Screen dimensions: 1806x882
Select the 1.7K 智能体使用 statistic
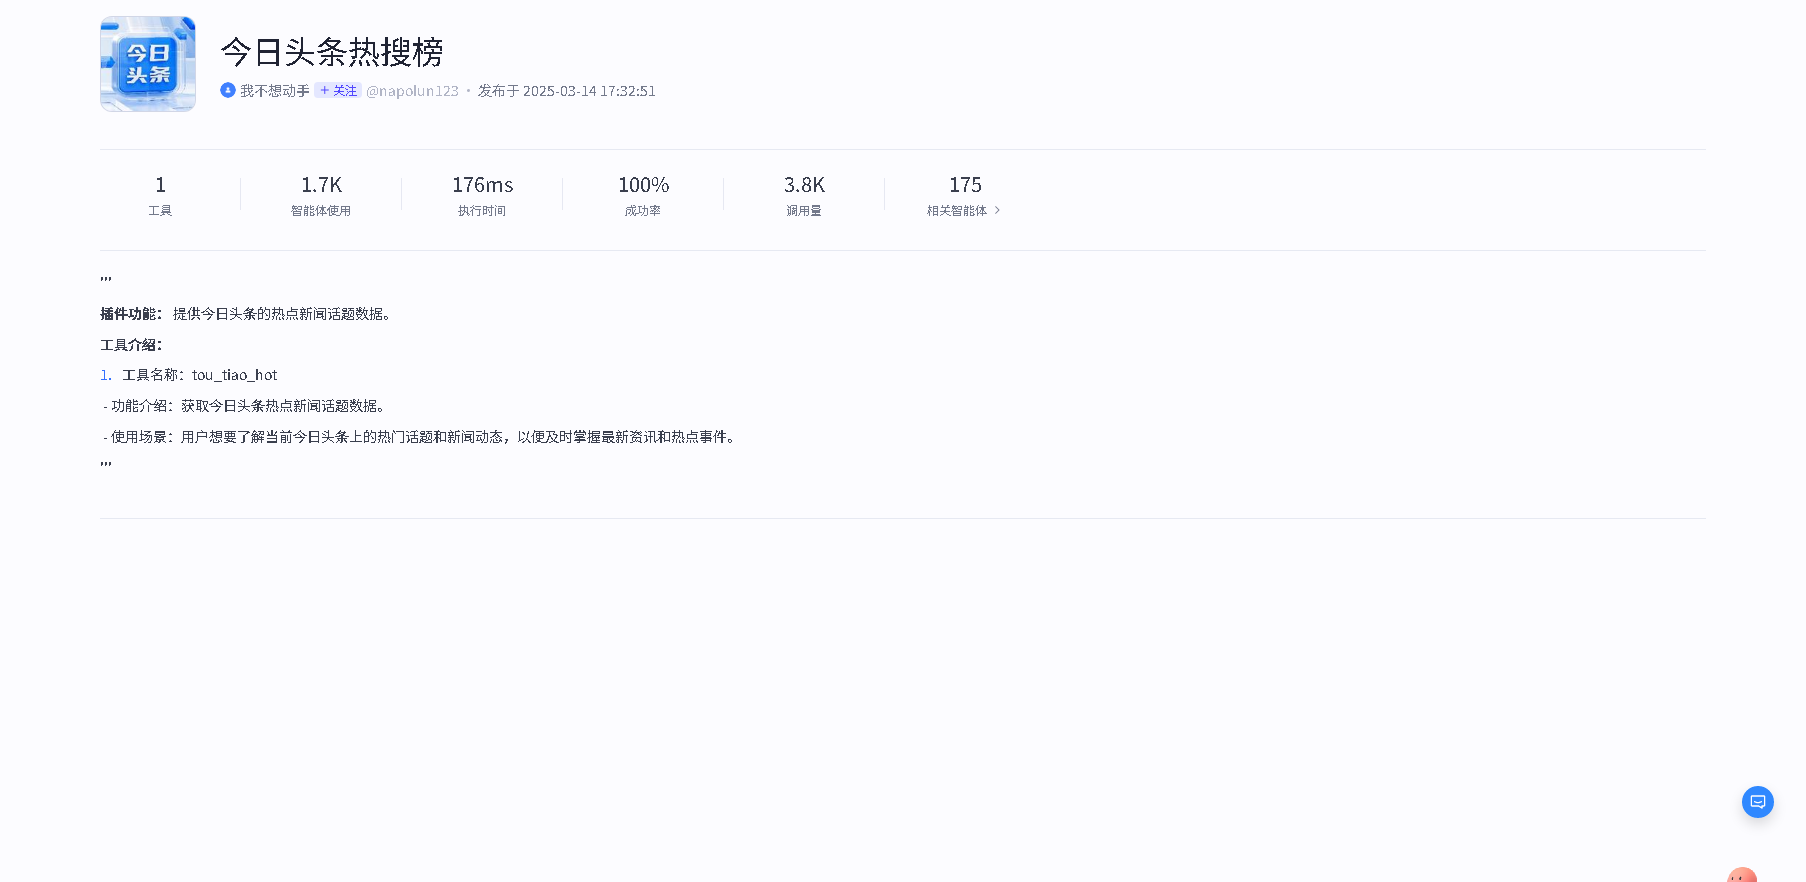click(321, 196)
